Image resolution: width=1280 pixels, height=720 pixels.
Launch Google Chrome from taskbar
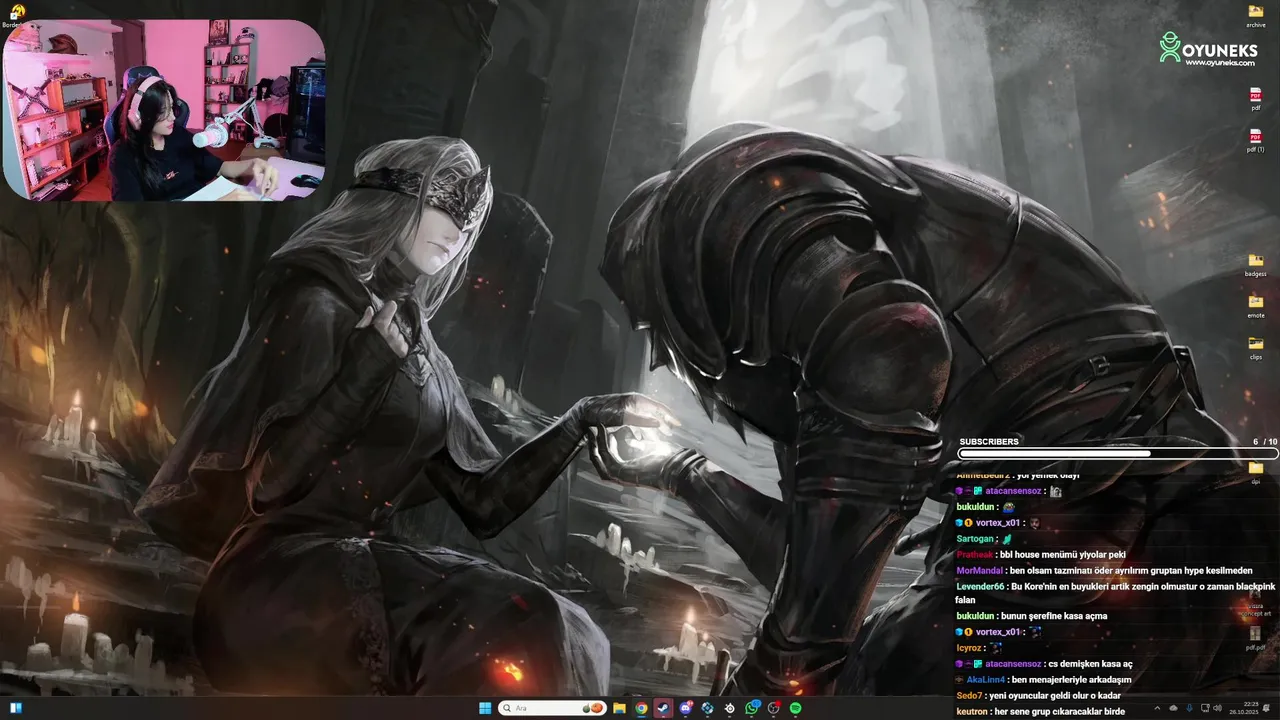[x=641, y=708]
